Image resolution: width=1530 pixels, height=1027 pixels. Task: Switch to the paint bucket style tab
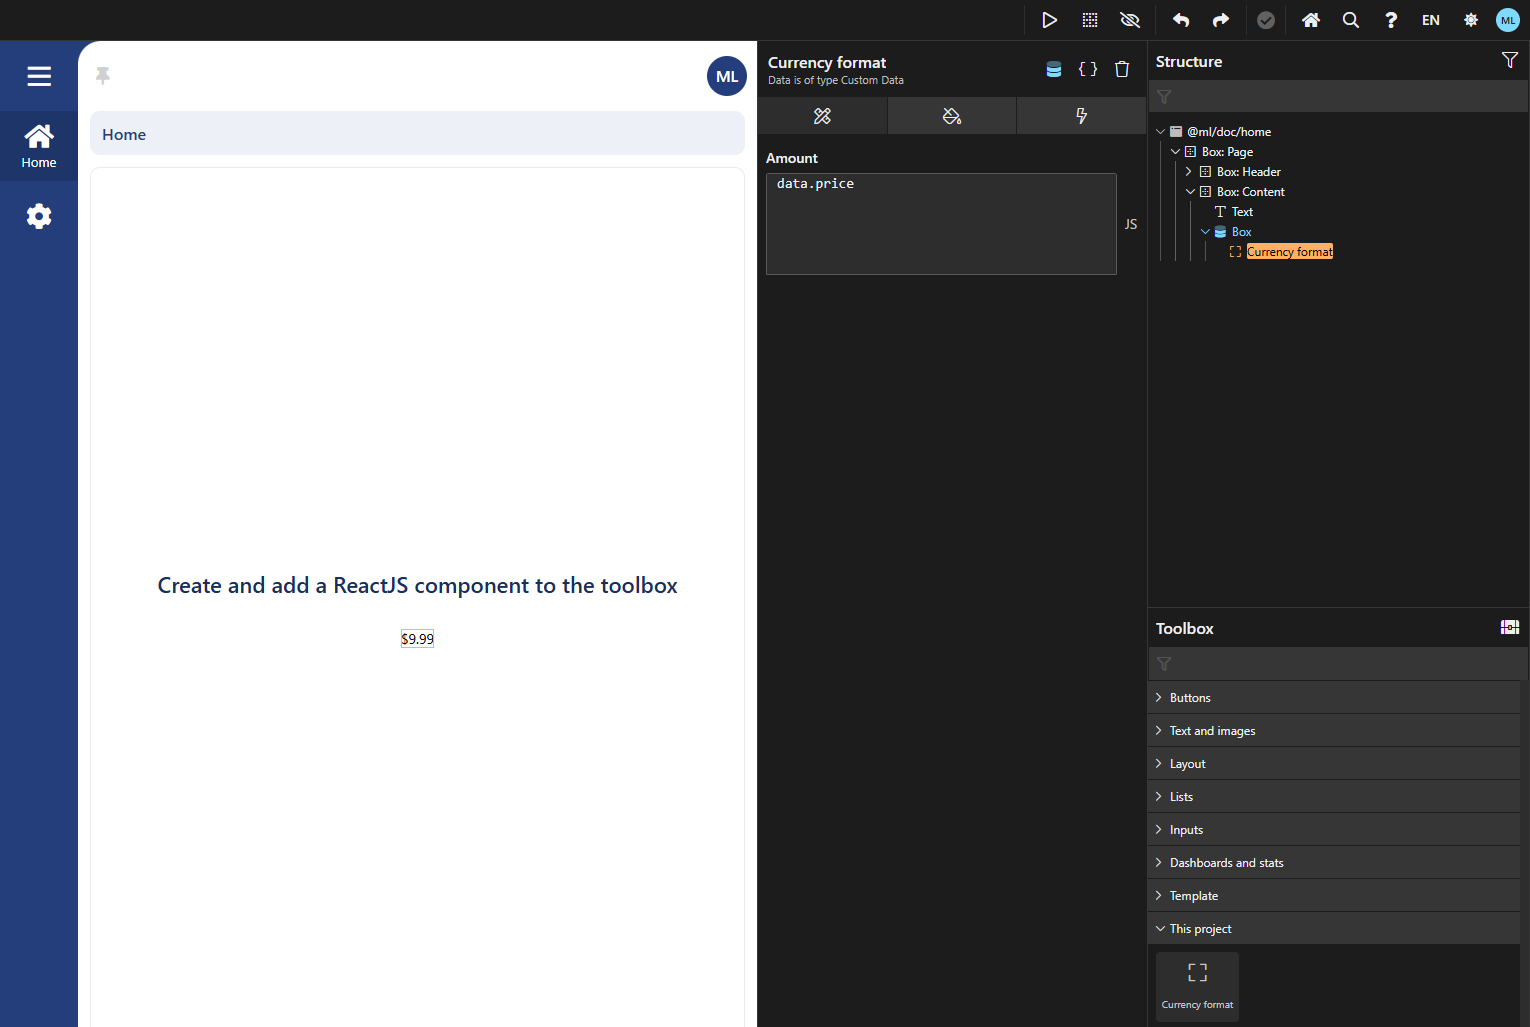[952, 116]
